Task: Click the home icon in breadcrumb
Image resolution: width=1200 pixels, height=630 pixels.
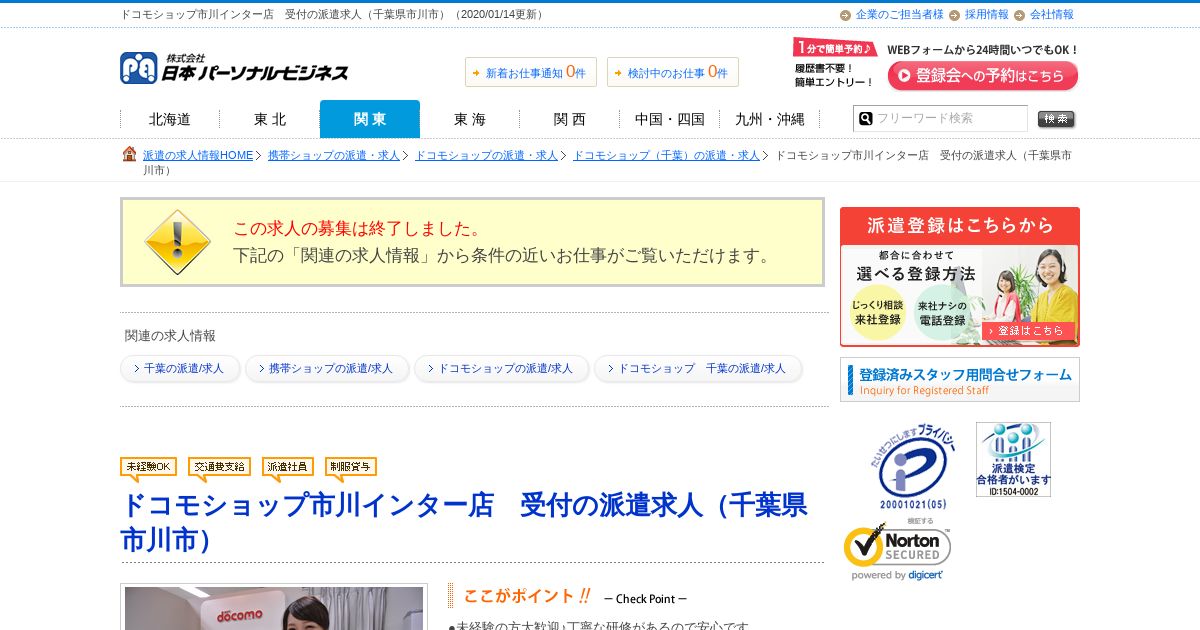Action: 129,154
